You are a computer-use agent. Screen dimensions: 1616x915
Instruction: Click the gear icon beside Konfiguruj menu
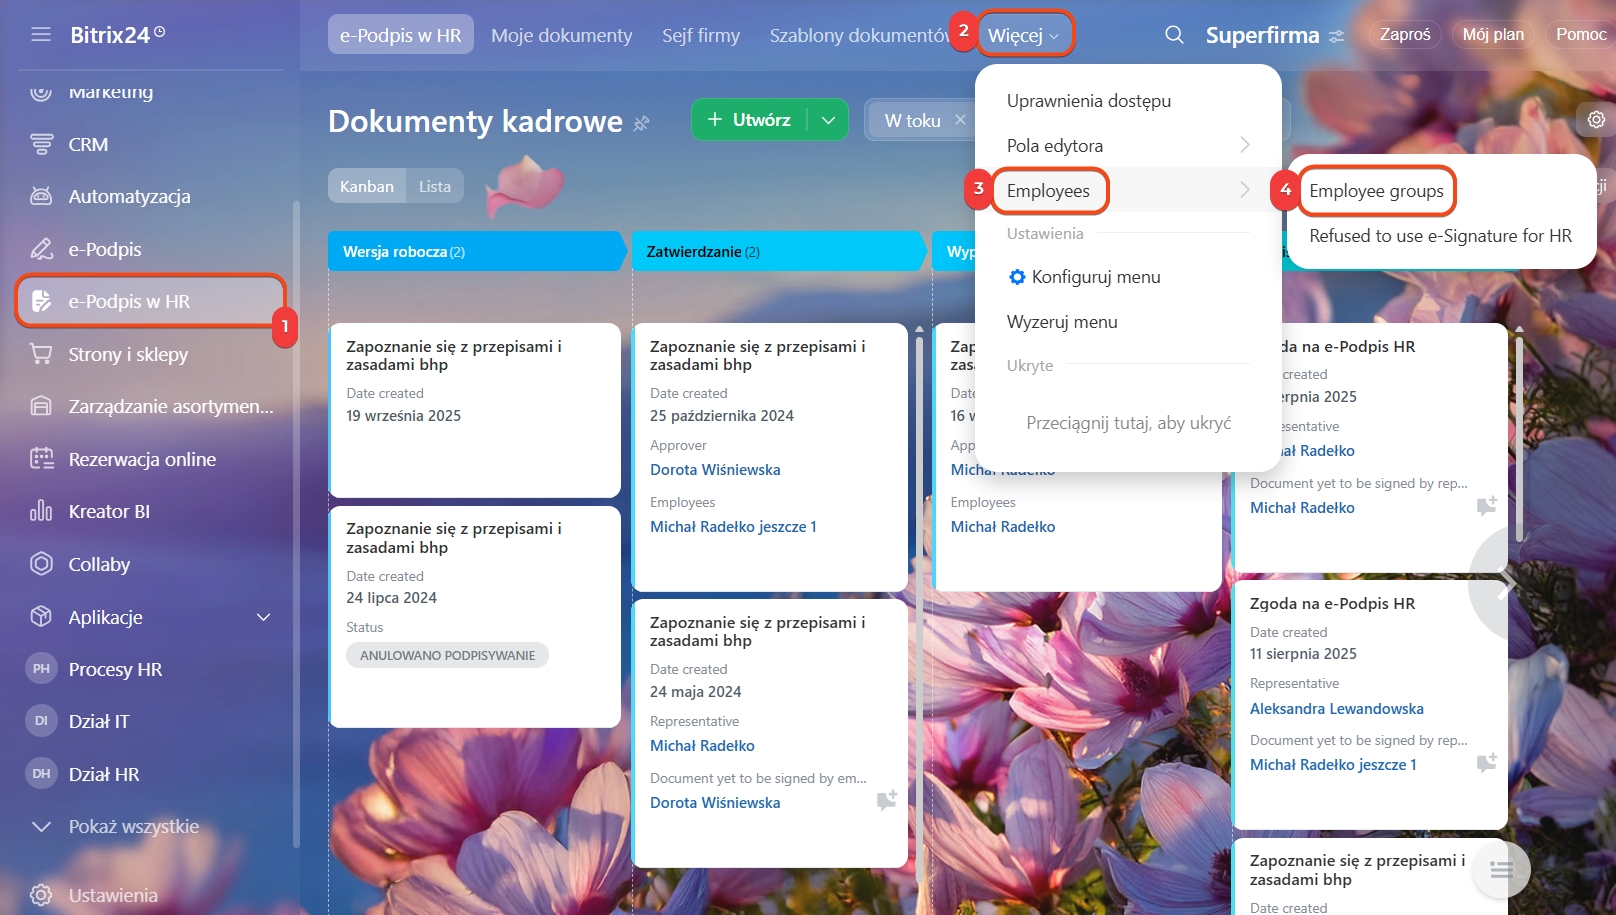(x=1017, y=277)
